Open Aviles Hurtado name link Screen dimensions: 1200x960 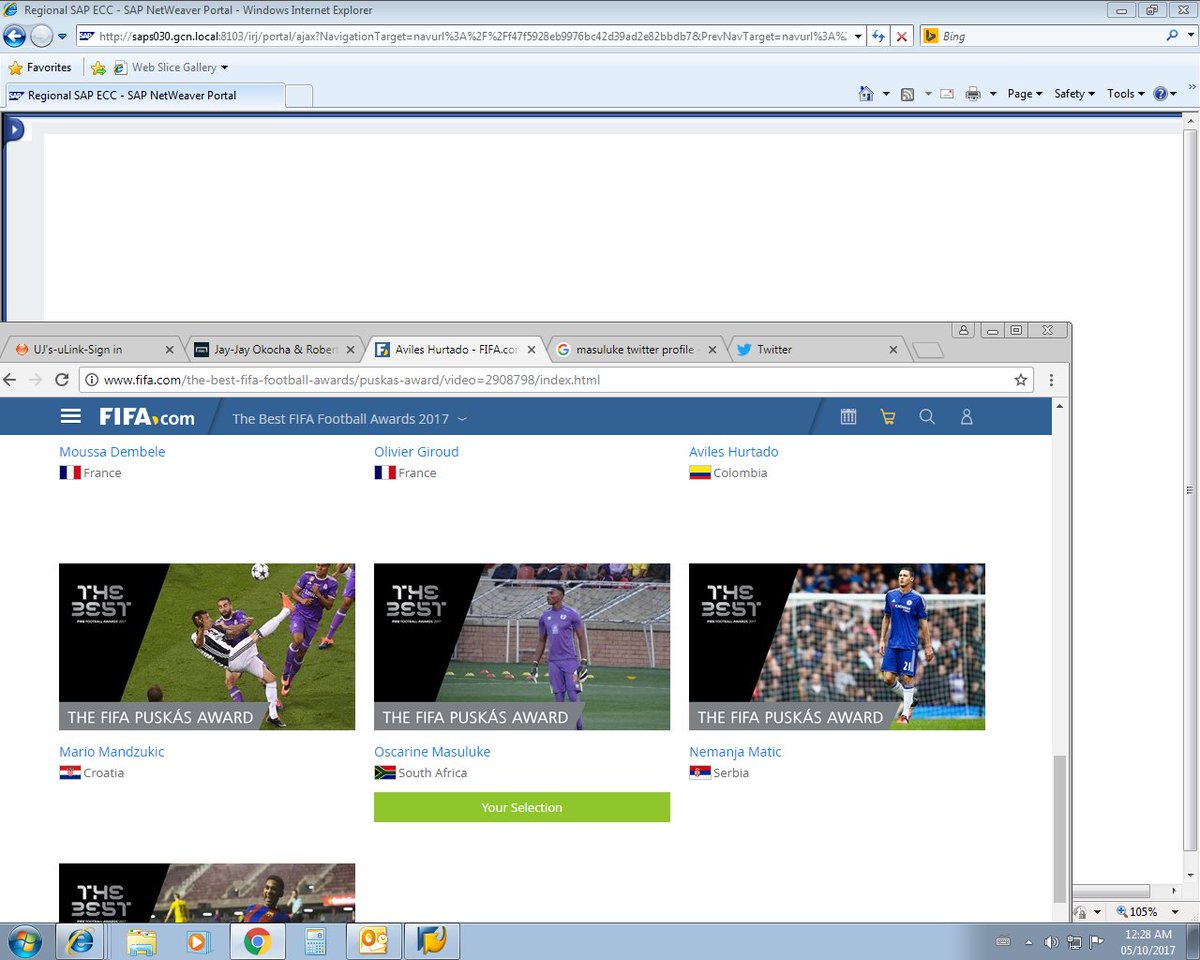733,452
